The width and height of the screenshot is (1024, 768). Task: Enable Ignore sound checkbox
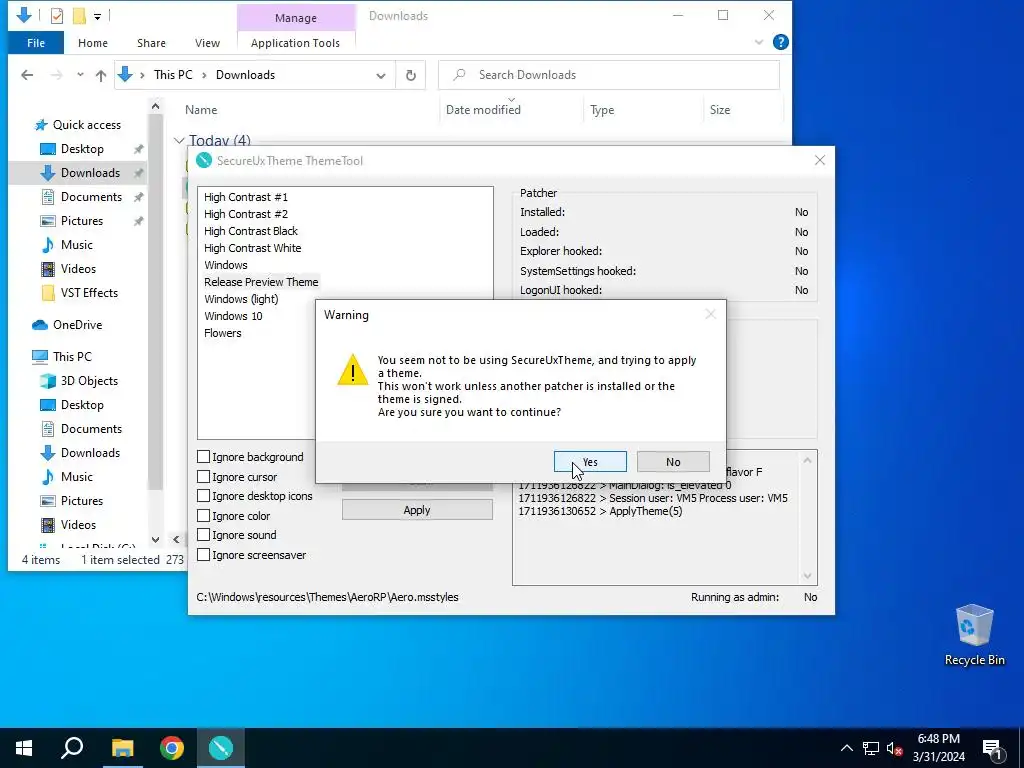(203, 535)
